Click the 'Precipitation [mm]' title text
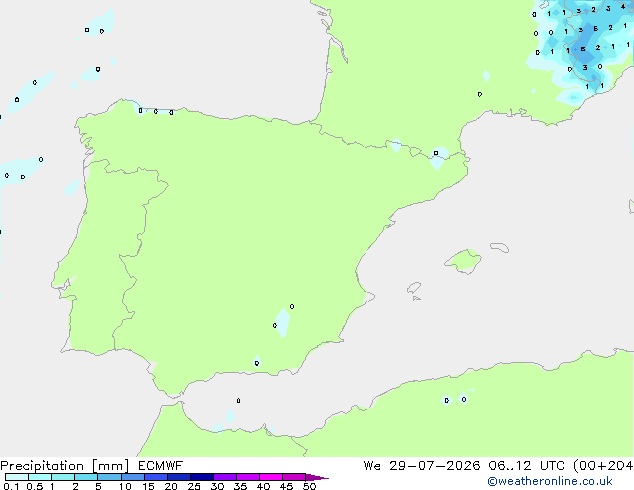The width and height of the screenshot is (634, 490). 65,466
